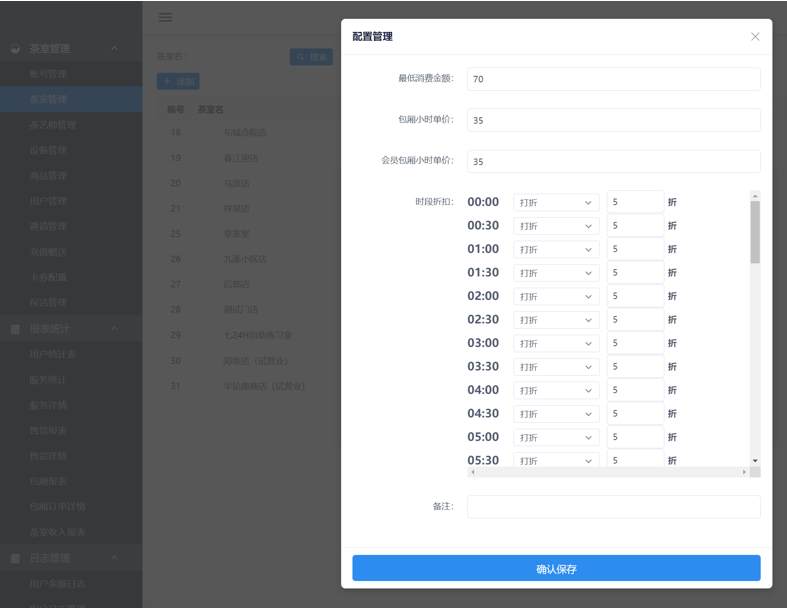Click the 报表统计 section icon

pyautogui.click(x=16, y=329)
